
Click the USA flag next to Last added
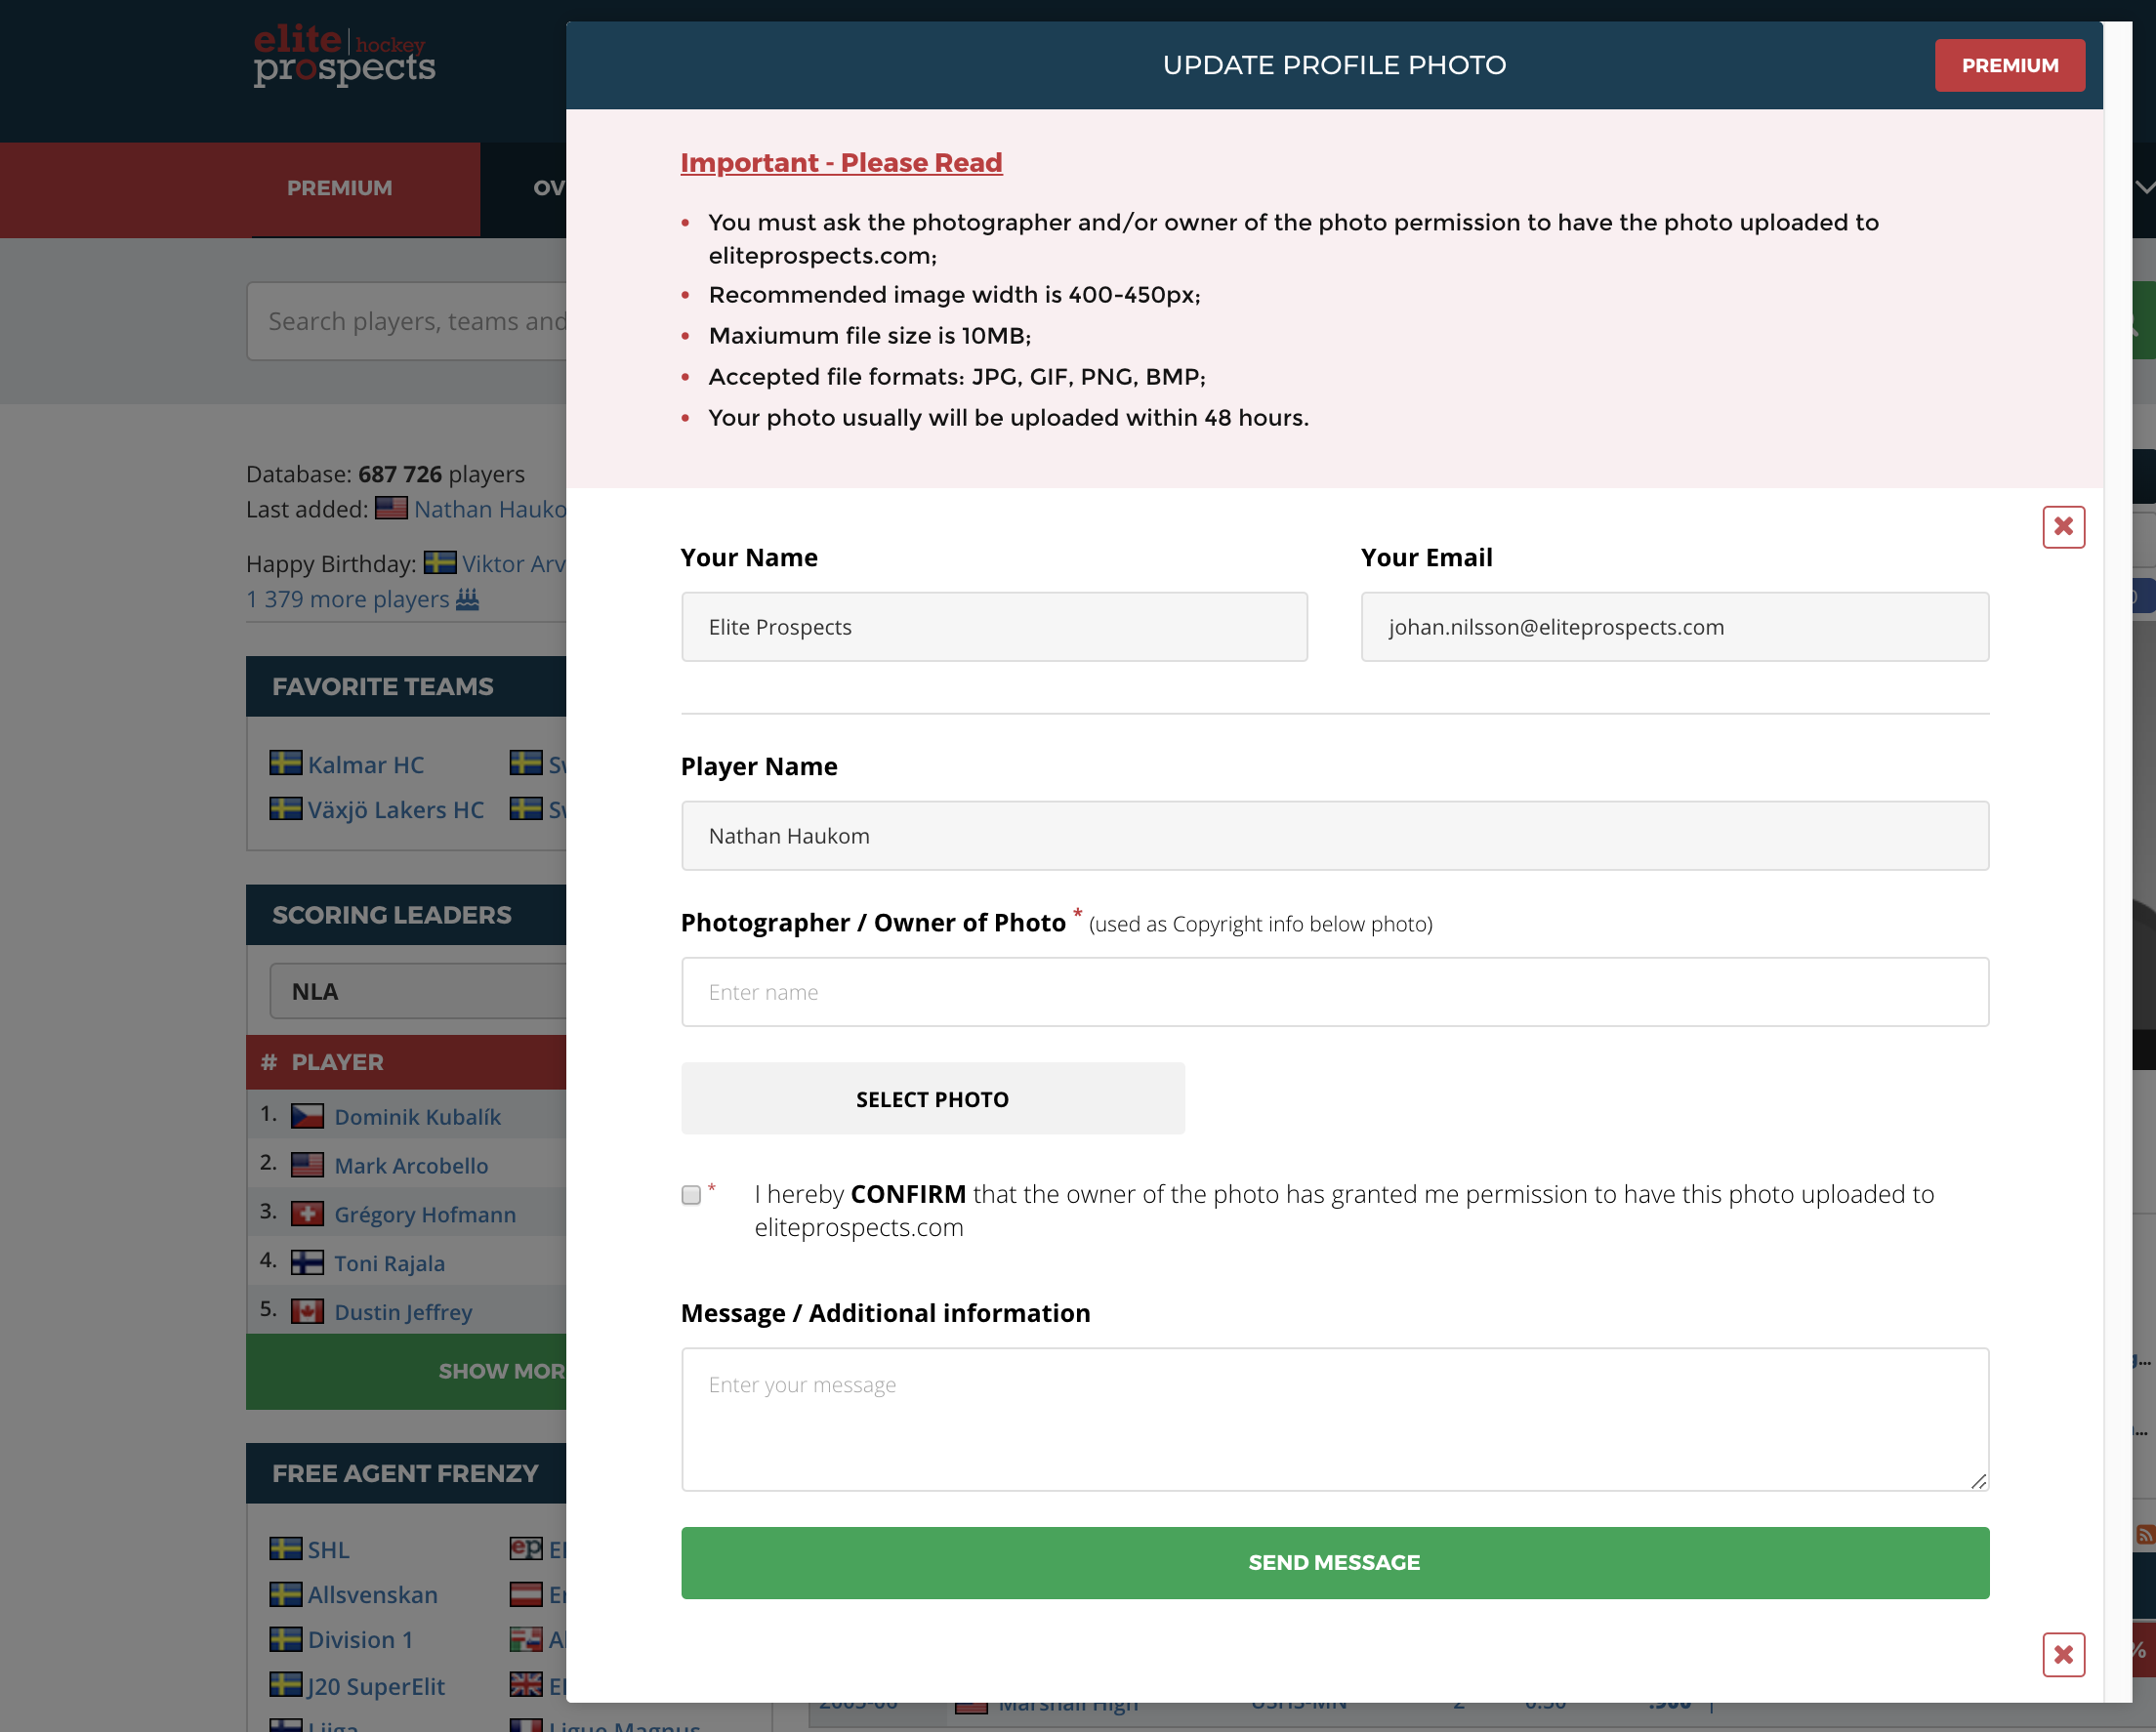pos(391,509)
